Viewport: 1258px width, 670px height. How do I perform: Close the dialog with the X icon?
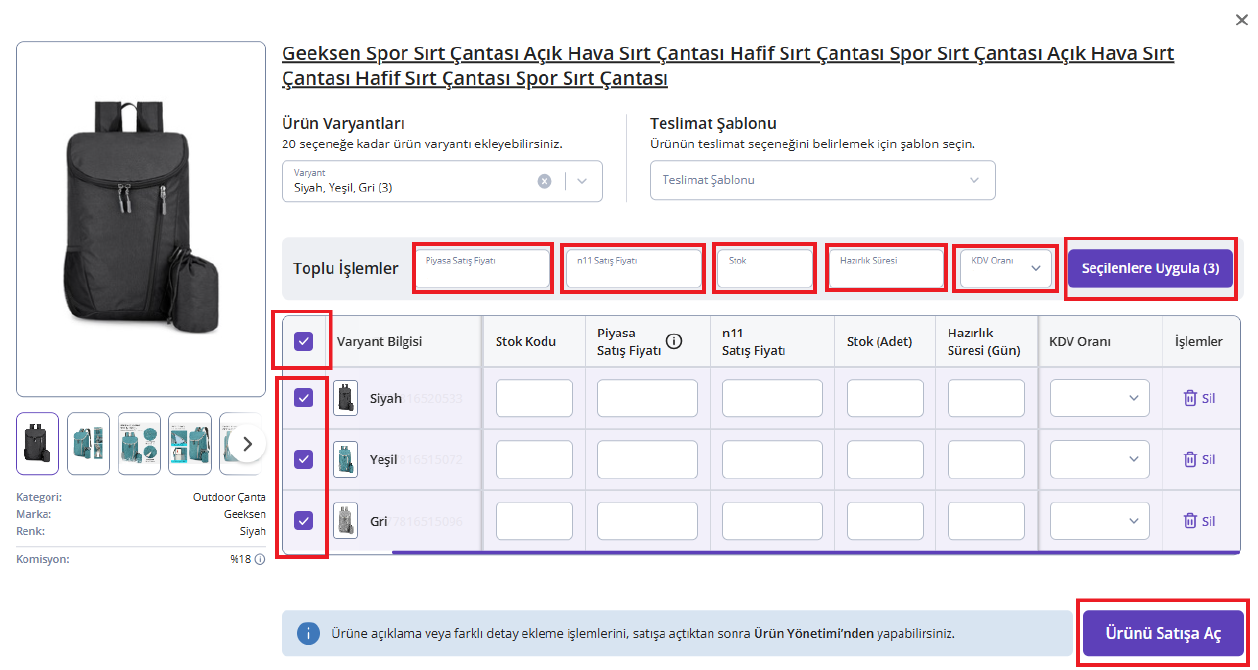pos(1241,19)
